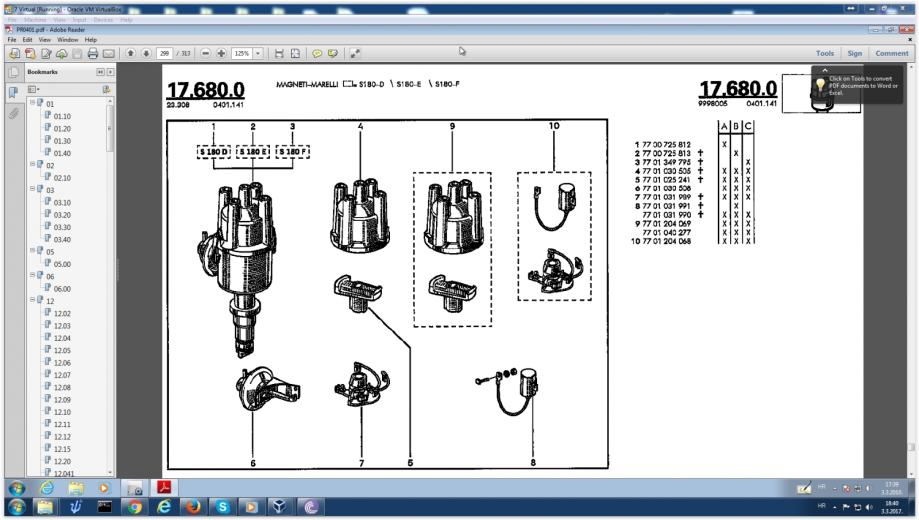
Task: Open Firefox from host taskbar
Action: (x=193, y=507)
